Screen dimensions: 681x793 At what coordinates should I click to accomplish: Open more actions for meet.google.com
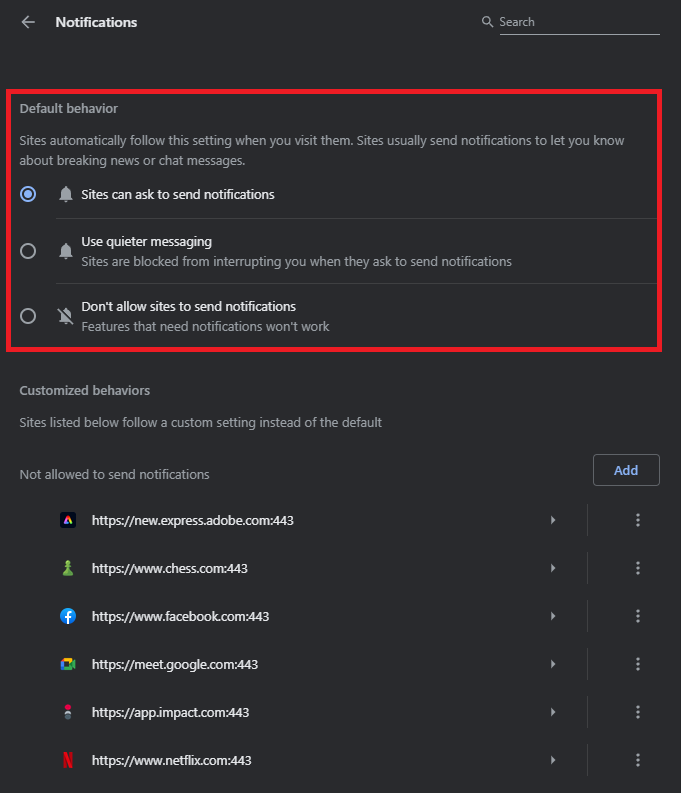[637, 664]
